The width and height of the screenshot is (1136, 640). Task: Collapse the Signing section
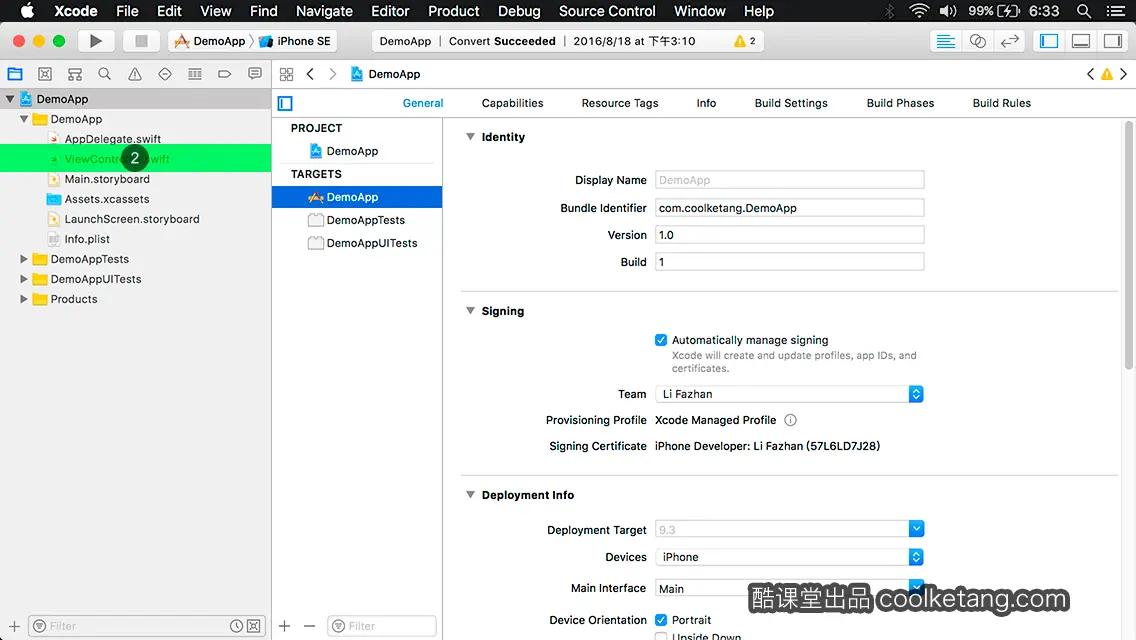470,310
